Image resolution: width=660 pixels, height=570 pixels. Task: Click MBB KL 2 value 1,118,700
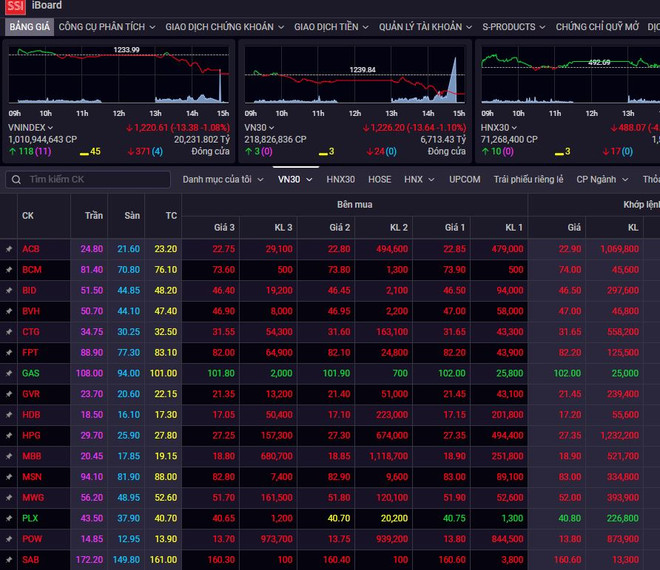tap(389, 456)
